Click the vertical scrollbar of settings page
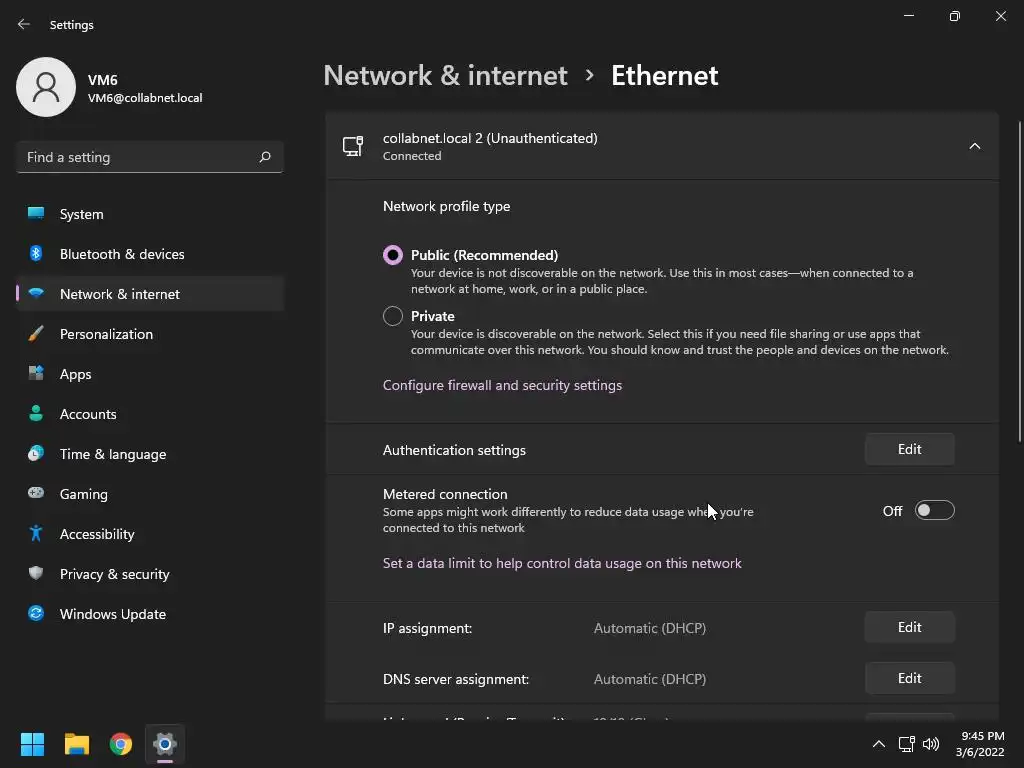The width and height of the screenshot is (1024, 768). [1019, 280]
